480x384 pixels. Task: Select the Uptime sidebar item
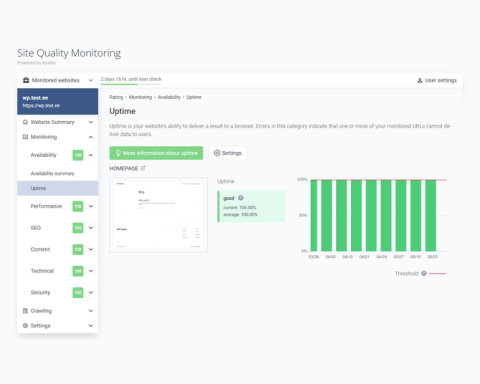(58, 188)
